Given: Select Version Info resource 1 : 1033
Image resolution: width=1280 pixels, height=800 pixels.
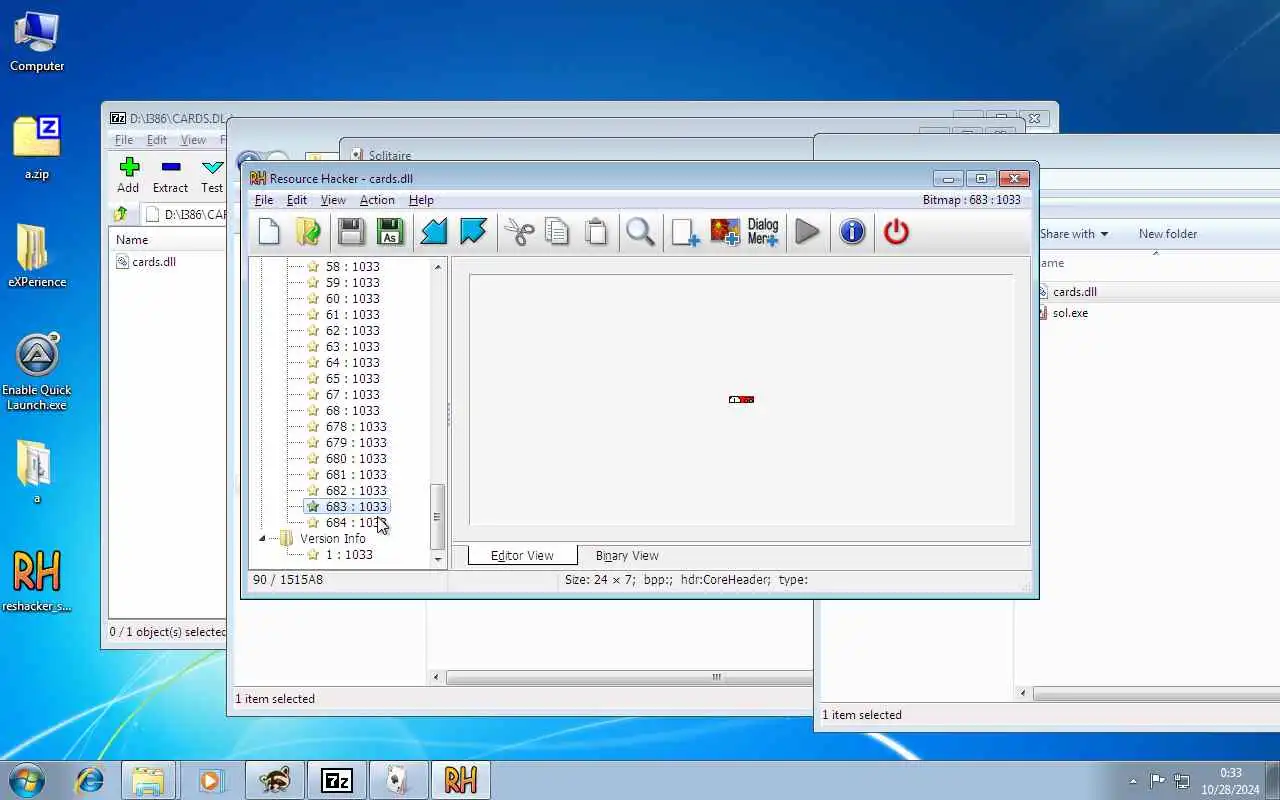Looking at the screenshot, I should click(x=349, y=555).
